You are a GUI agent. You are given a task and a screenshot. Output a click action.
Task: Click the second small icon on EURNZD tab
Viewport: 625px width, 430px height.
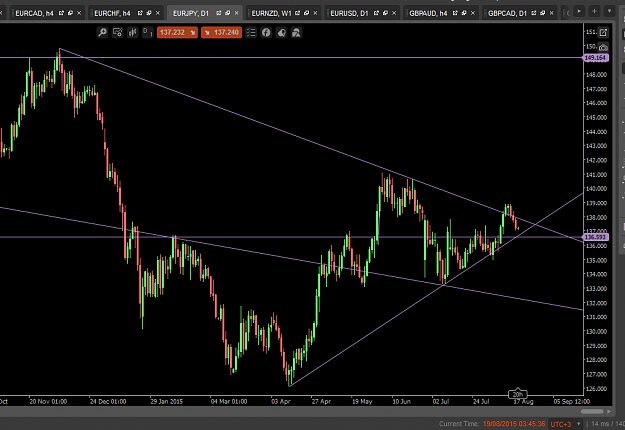pos(306,13)
